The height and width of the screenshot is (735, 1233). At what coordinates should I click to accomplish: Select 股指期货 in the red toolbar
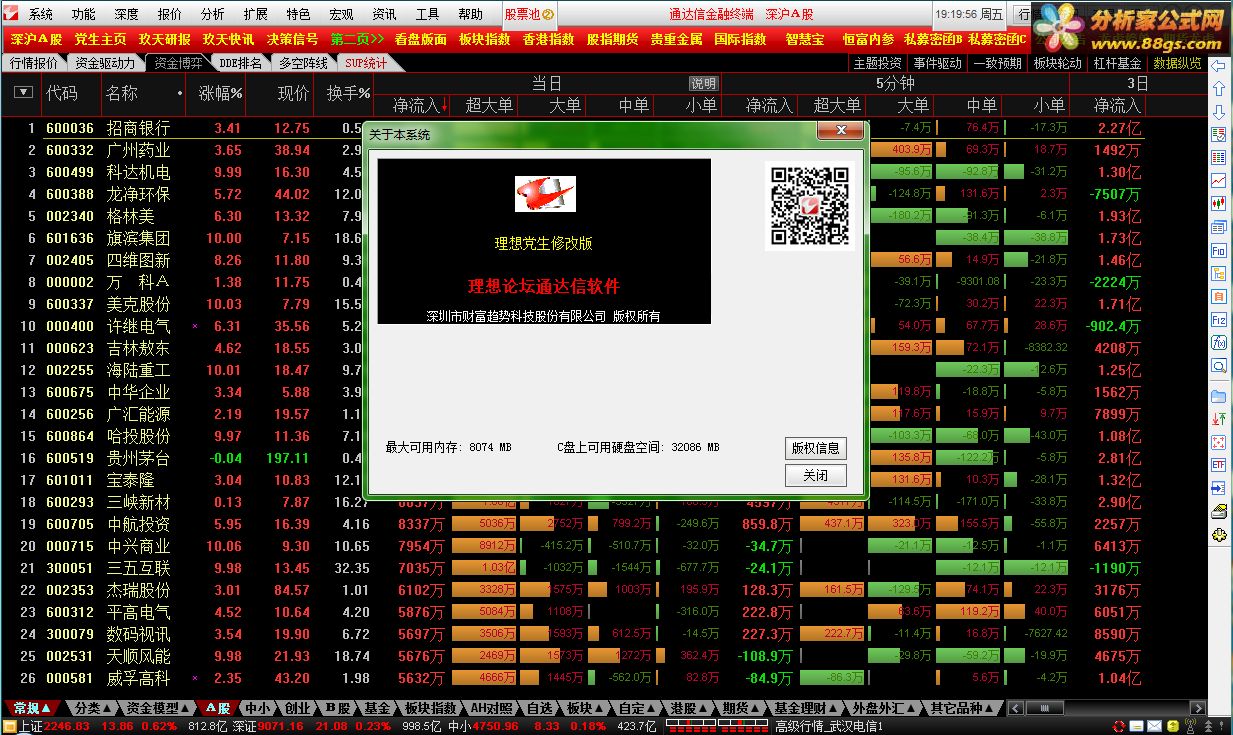[x=612, y=39]
